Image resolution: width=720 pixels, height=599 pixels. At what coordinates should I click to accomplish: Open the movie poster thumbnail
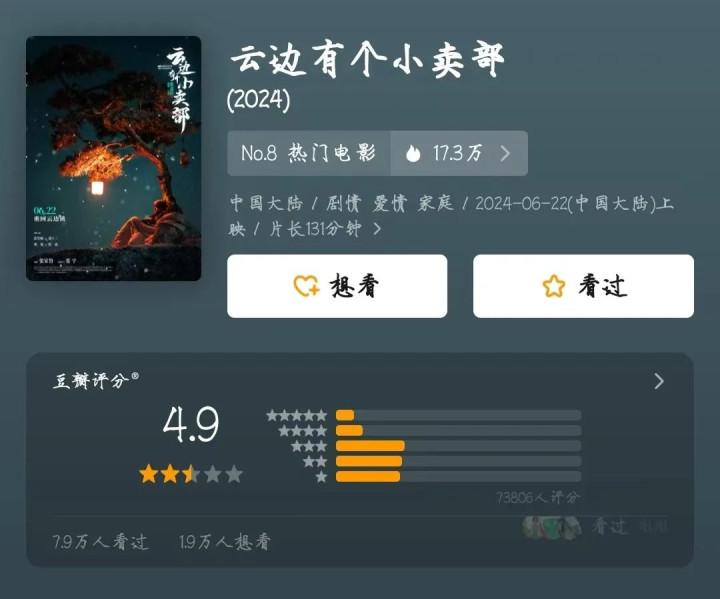(113, 158)
